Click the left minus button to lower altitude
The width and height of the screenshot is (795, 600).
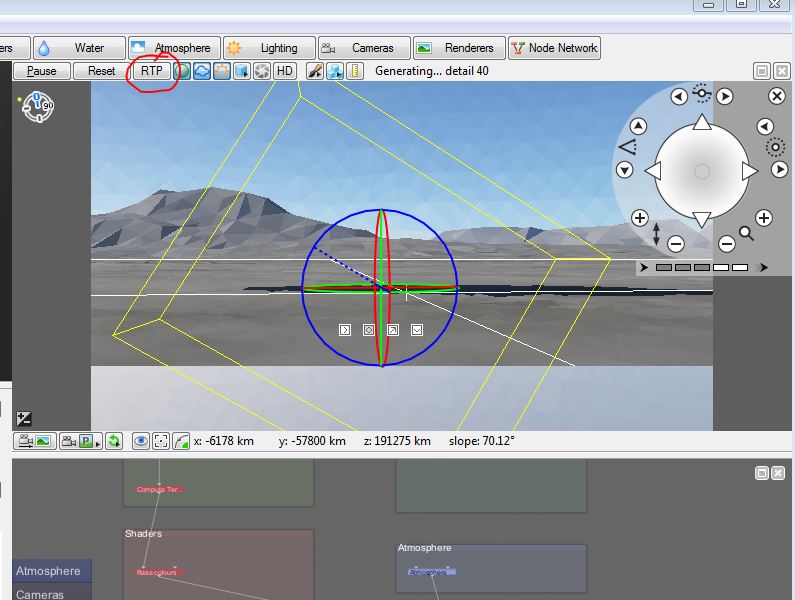click(x=675, y=244)
